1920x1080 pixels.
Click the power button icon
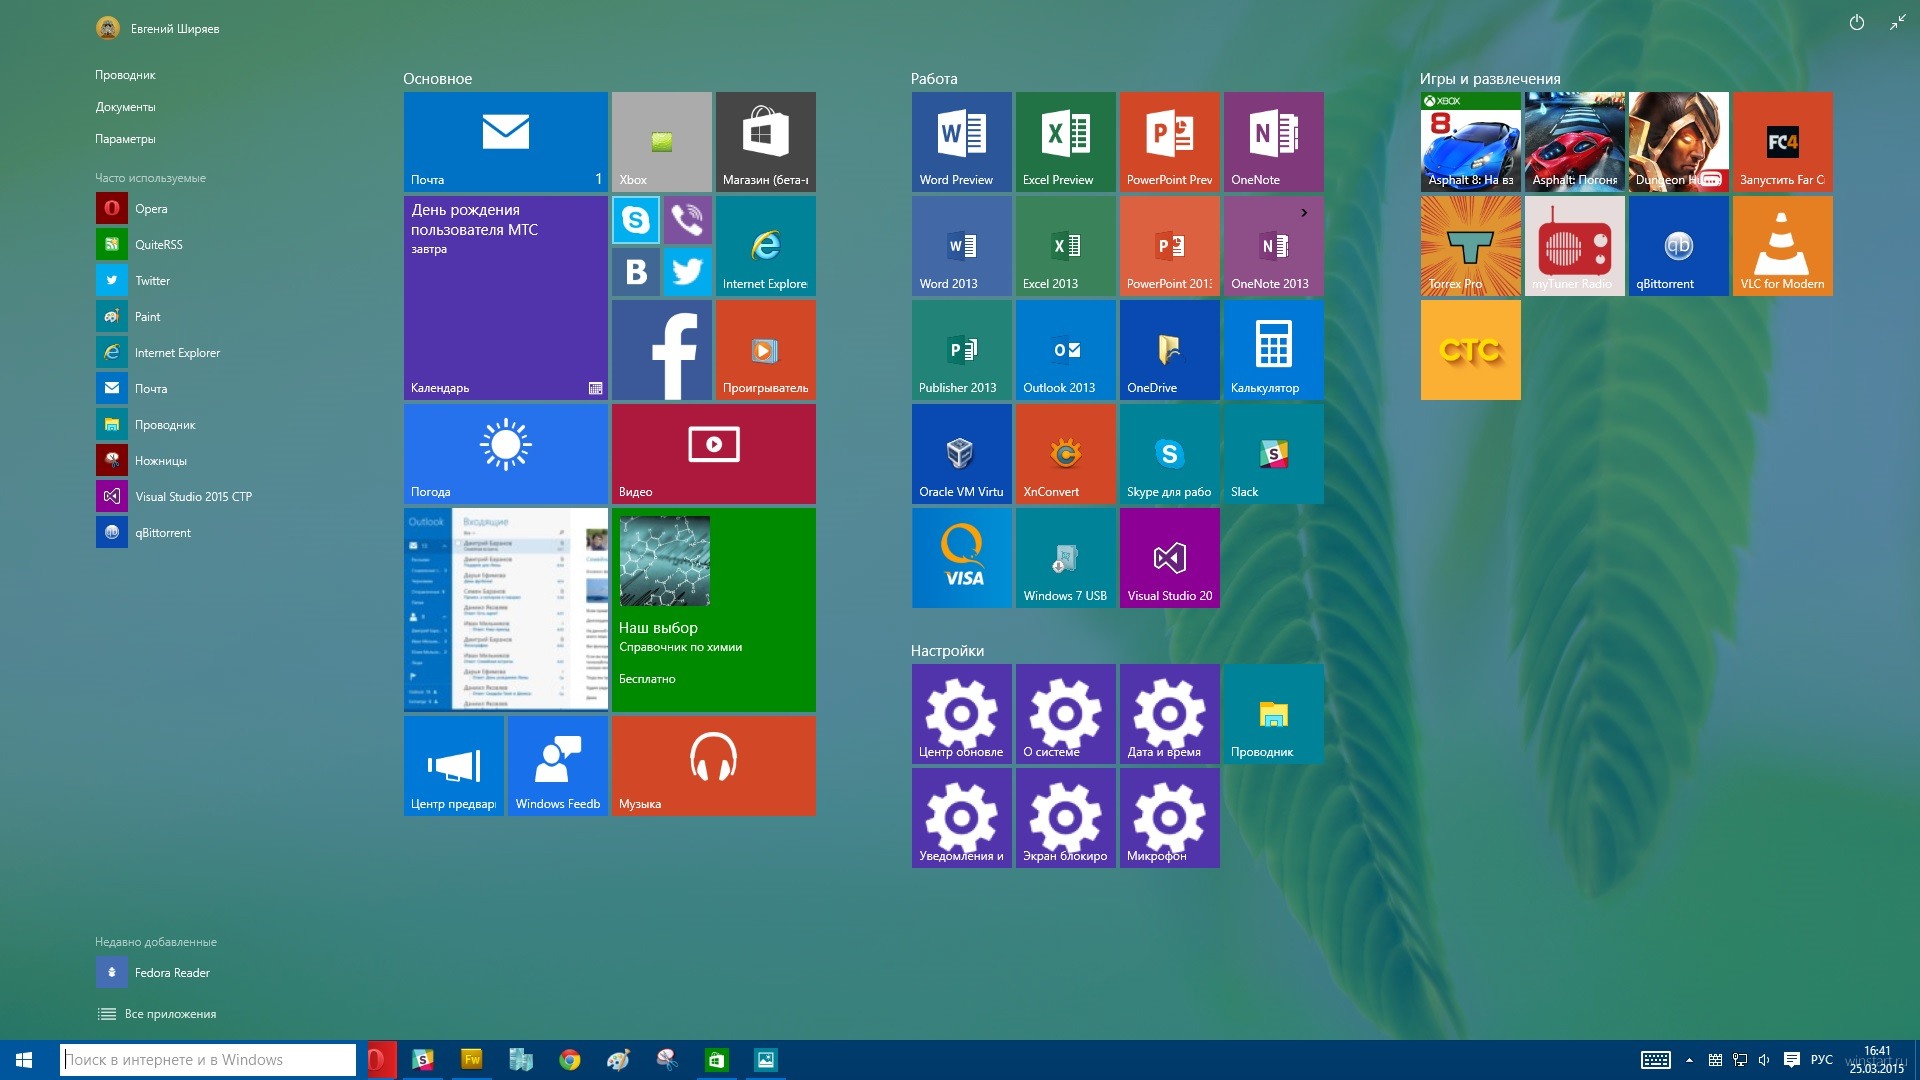pyautogui.click(x=1856, y=22)
